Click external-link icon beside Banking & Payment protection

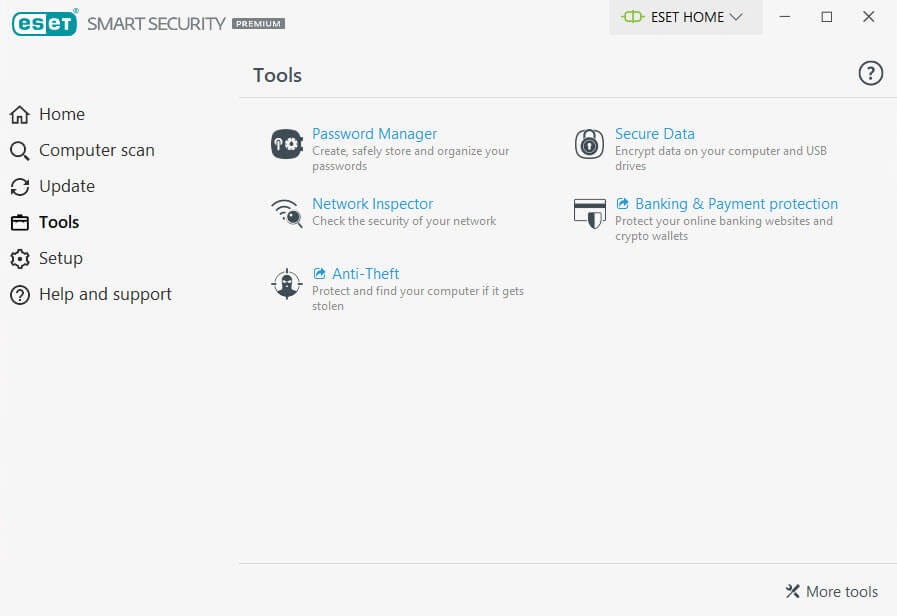(x=622, y=203)
